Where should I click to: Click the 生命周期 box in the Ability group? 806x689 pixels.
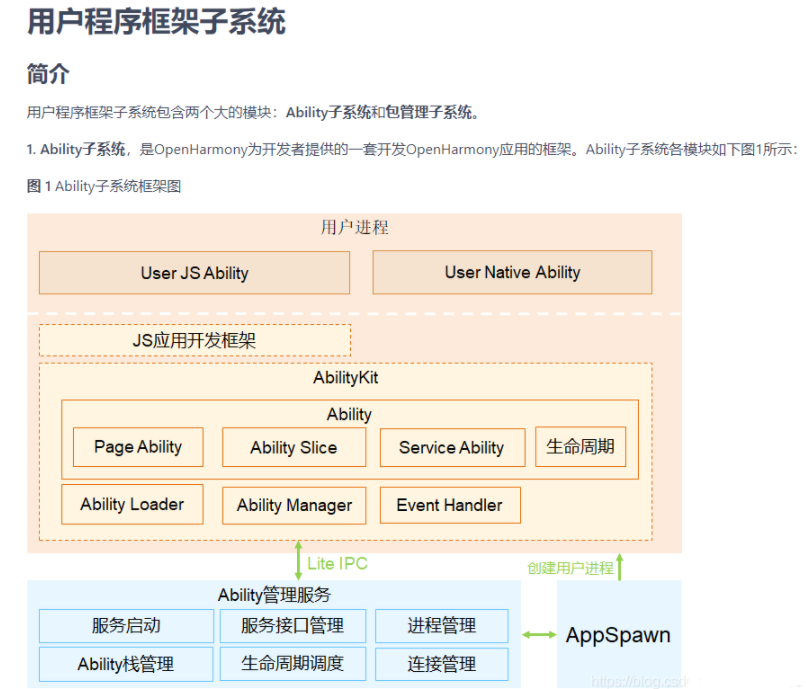point(580,447)
